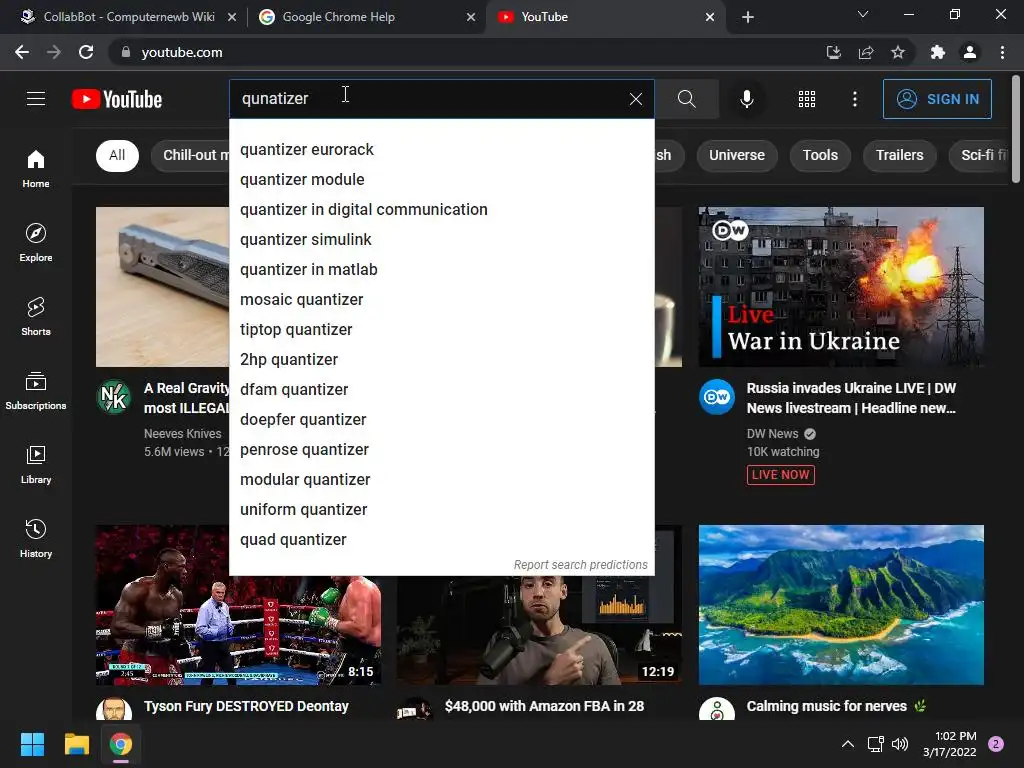1024x768 pixels.
Task: Choose suggestion quantizer in matlab
Action: [441, 270]
